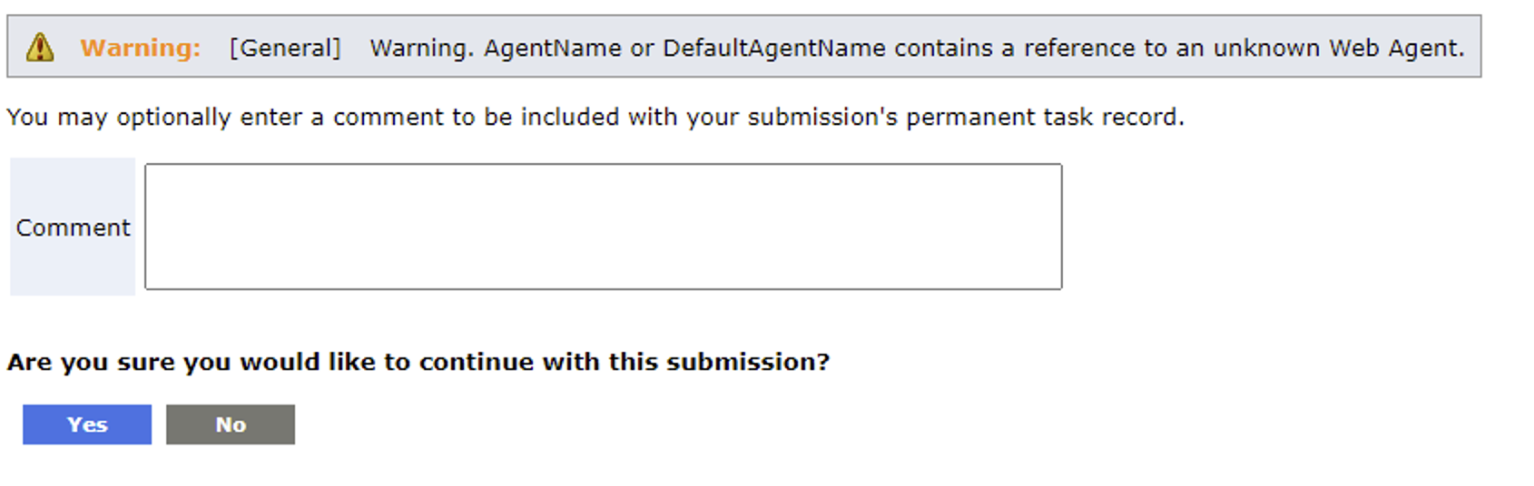Click inside the Comment text box
The width and height of the screenshot is (1534, 486).
pos(603,227)
